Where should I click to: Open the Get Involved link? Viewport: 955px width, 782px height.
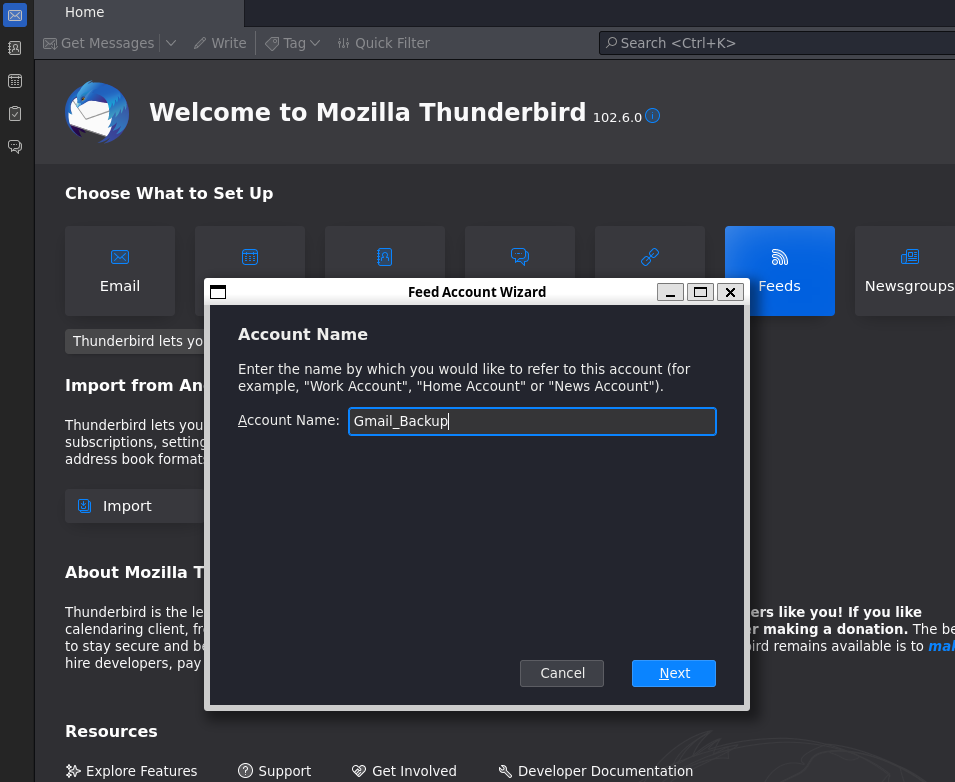coord(404,771)
